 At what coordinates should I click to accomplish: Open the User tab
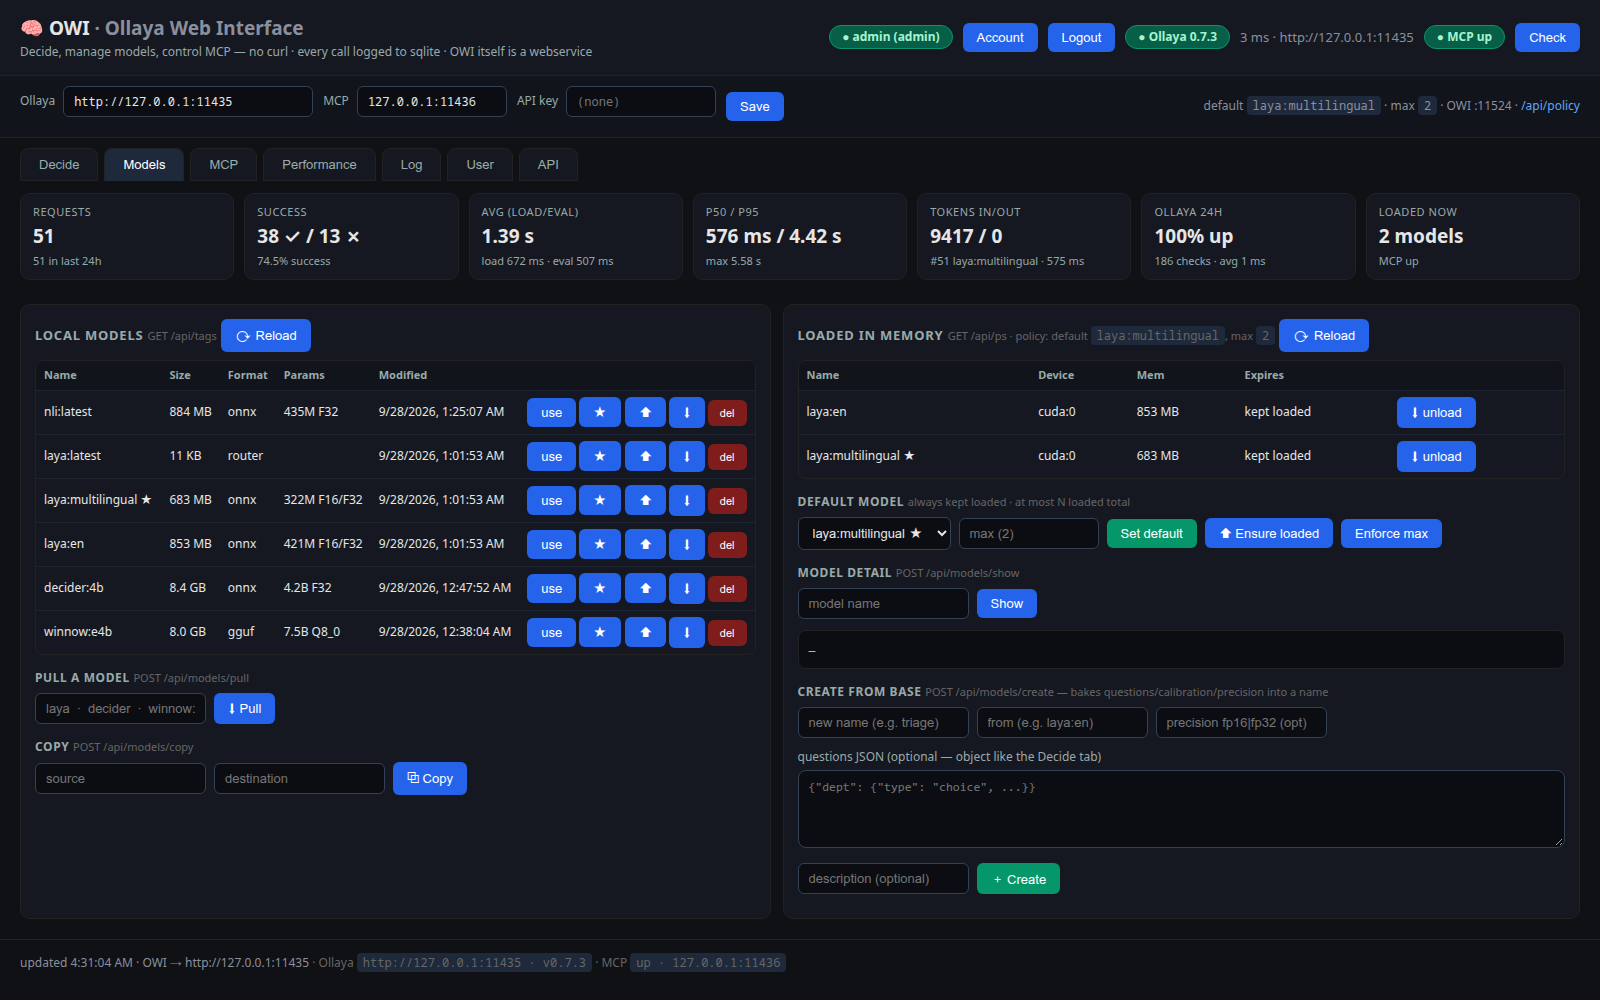(480, 165)
